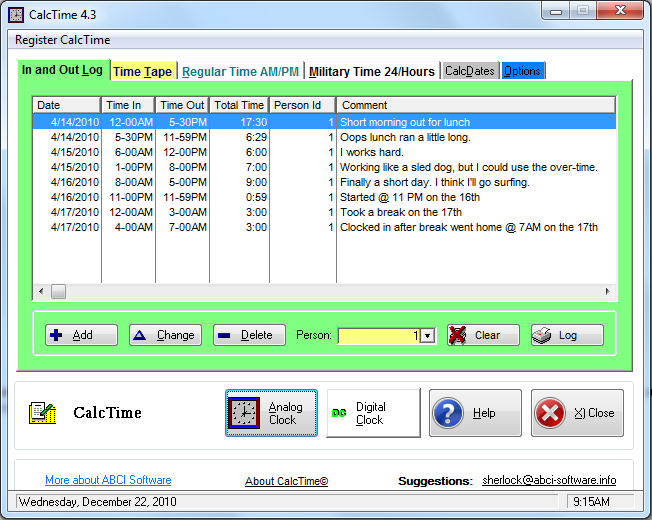Open the Regular Time AM/PM tab
The width and height of the screenshot is (652, 520).
tap(240, 71)
